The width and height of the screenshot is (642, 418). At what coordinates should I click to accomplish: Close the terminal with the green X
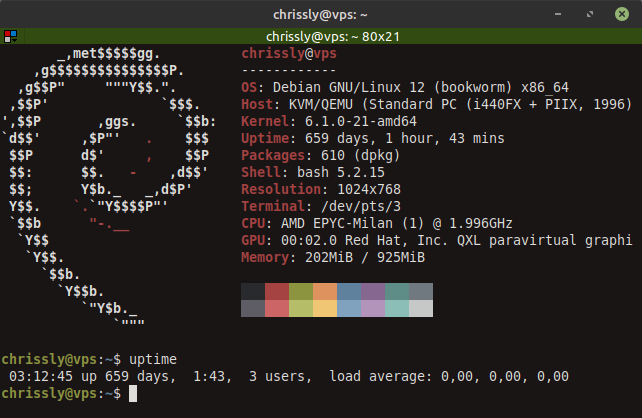[622, 14]
